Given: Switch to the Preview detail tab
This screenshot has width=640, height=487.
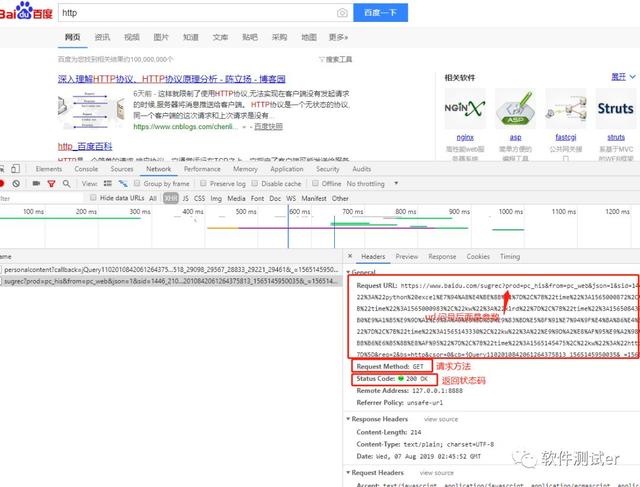Looking at the screenshot, I should pos(407,256).
